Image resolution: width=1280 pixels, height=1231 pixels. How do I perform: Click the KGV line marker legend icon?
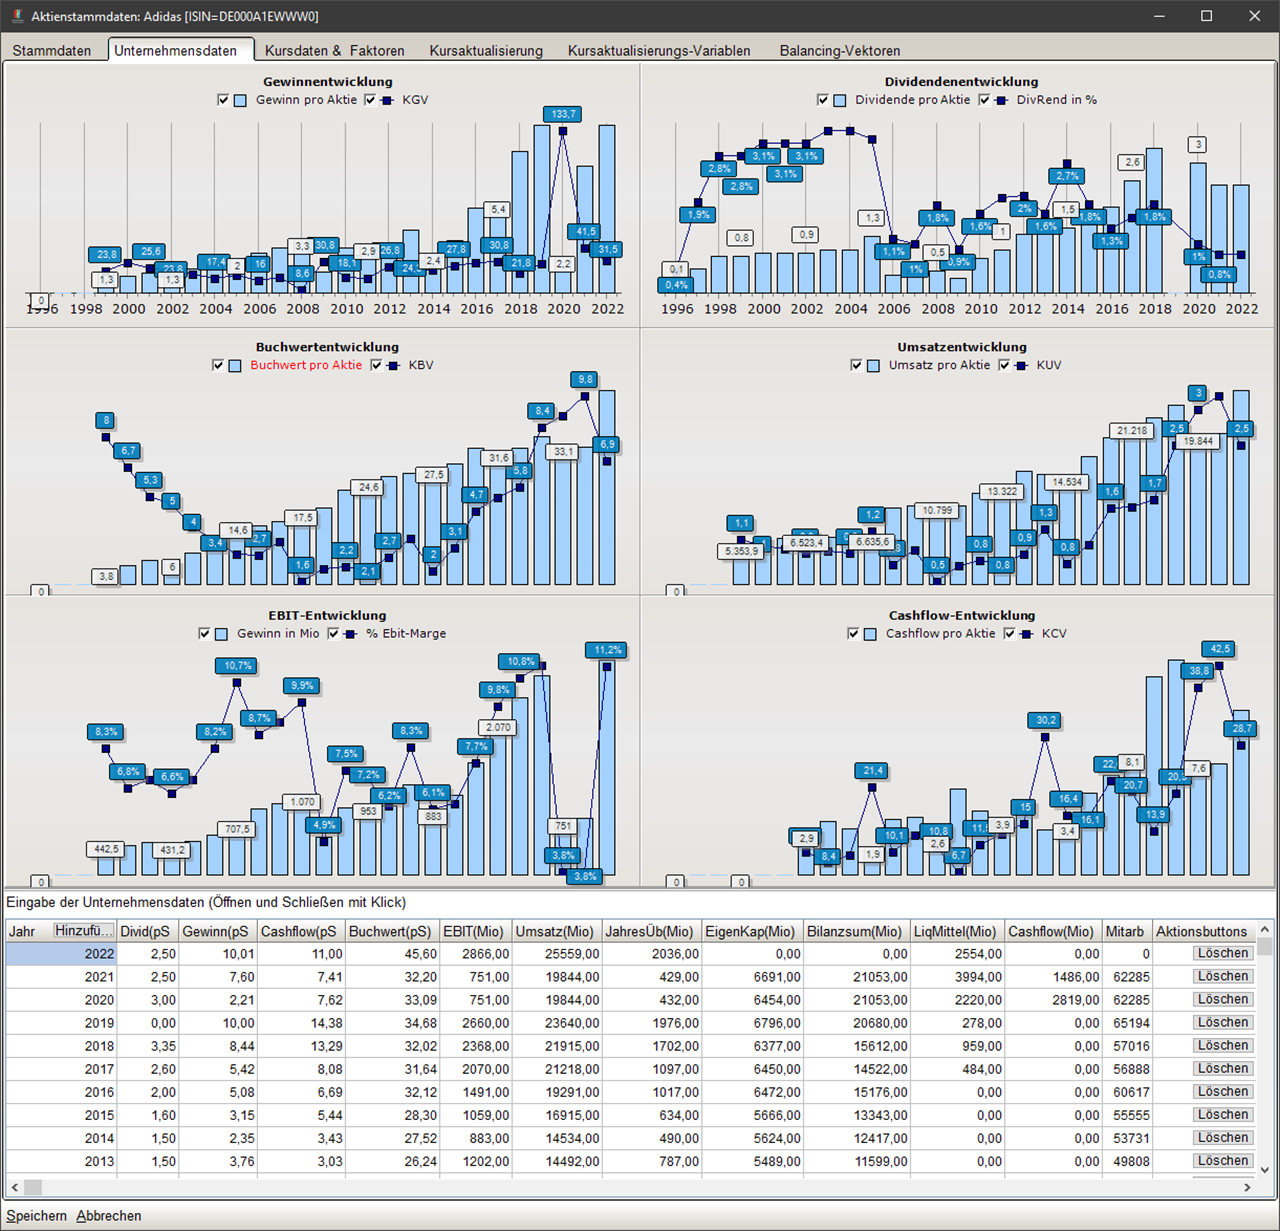click(387, 100)
